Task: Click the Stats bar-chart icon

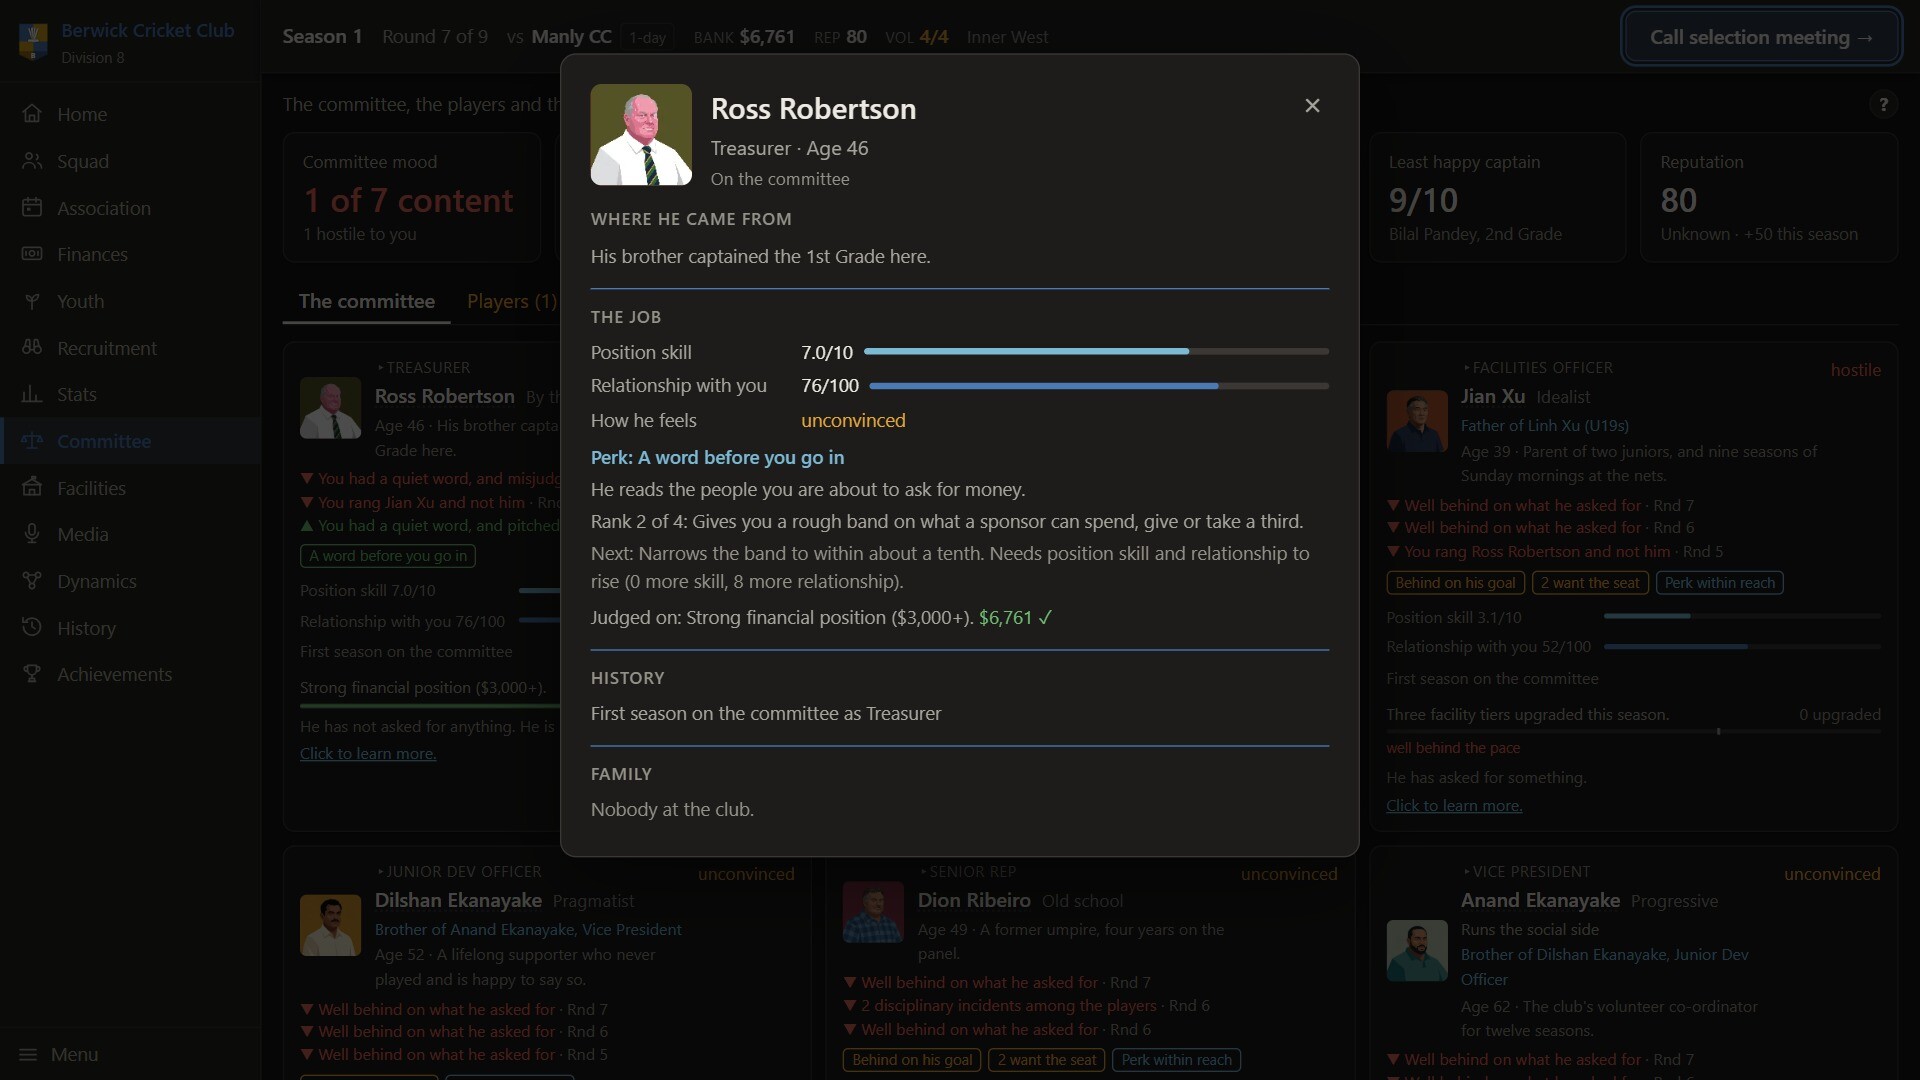Action: pyautogui.click(x=32, y=394)
